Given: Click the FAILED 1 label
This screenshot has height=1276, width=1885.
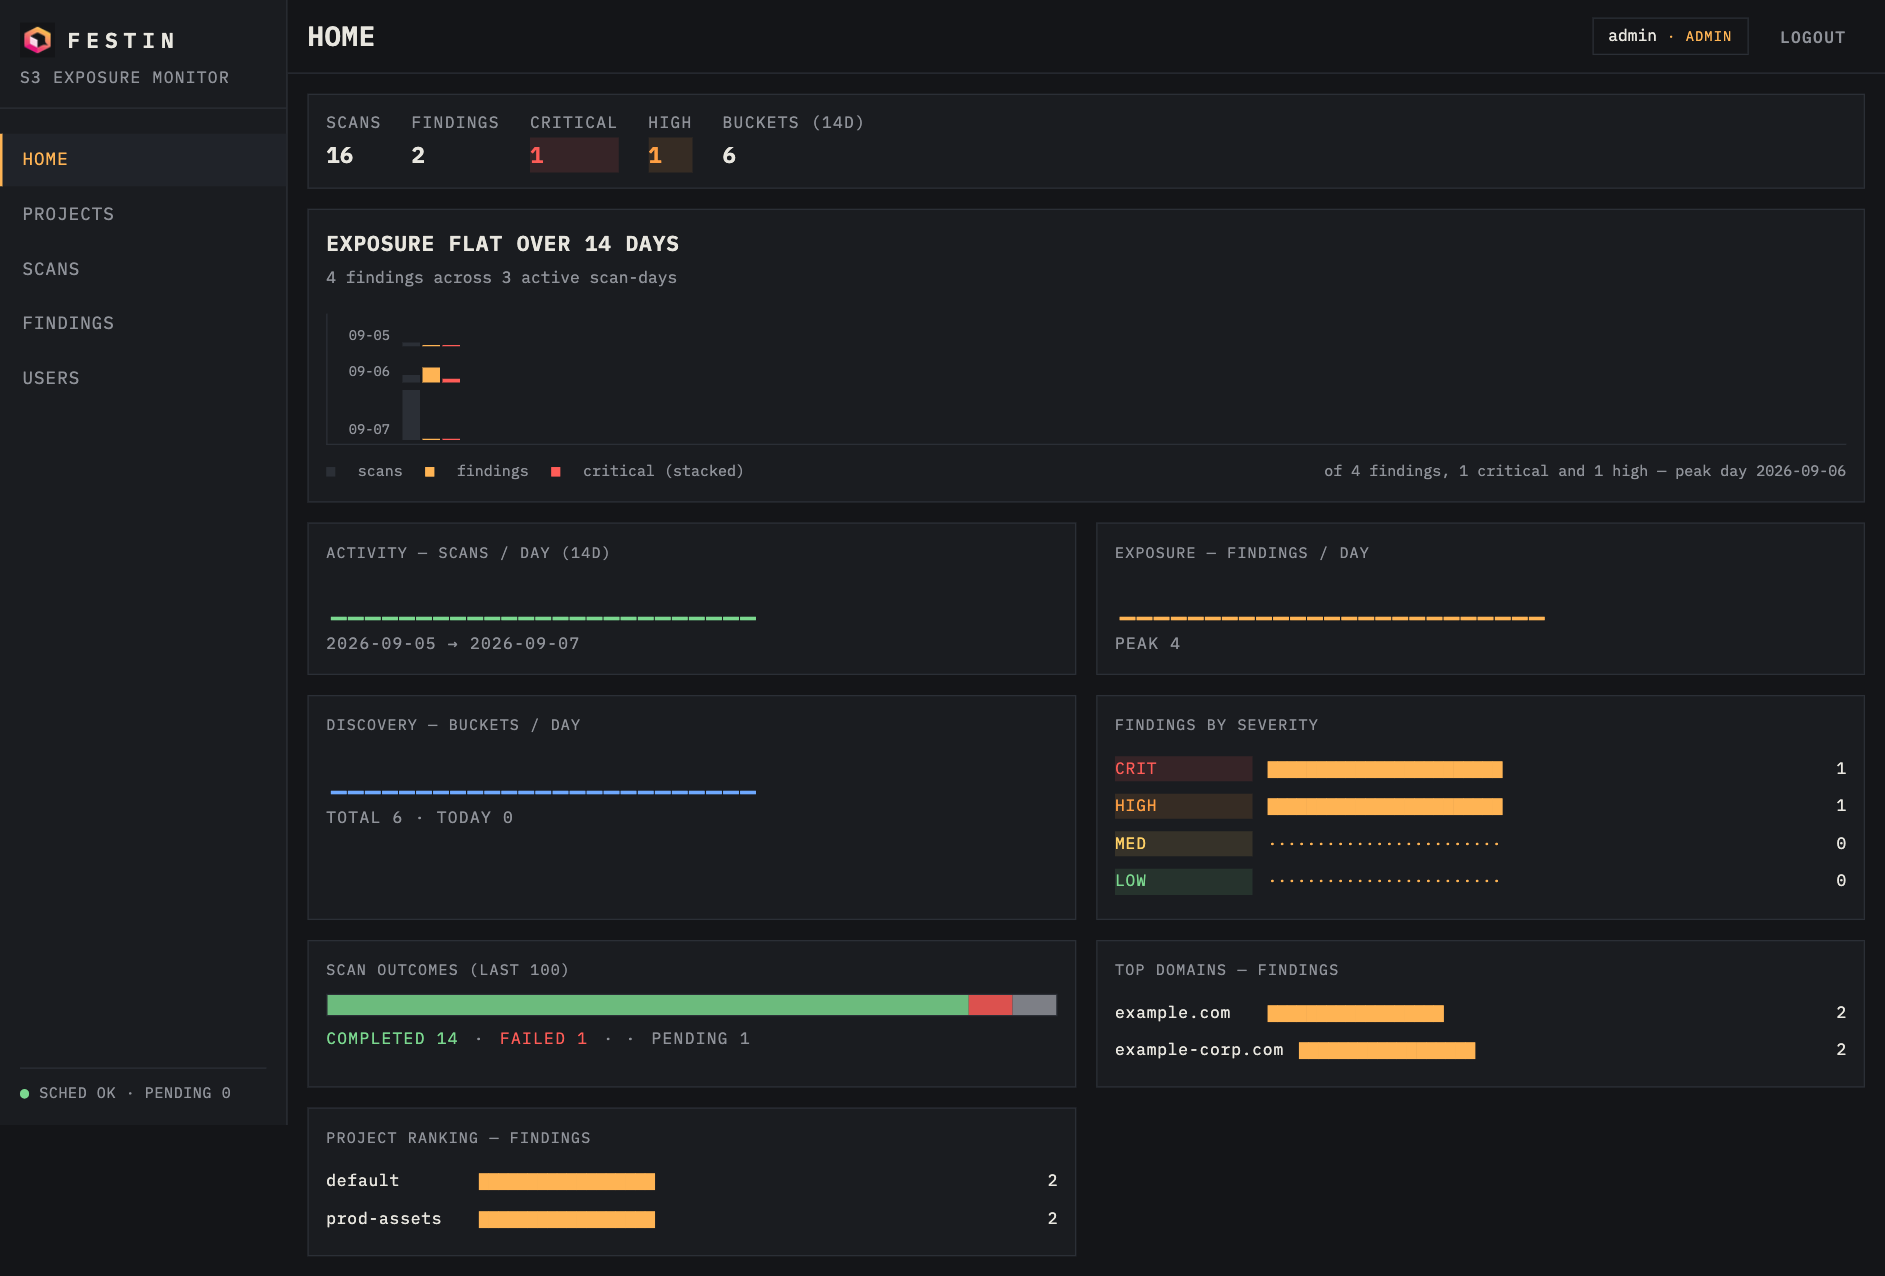Looking at the screenshot, I should coord(543,1039).
